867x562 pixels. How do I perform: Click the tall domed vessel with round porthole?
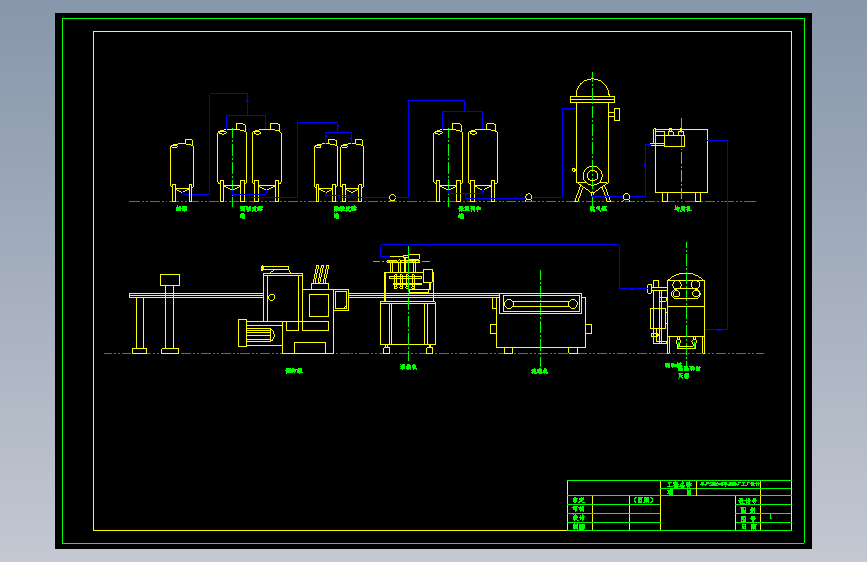tap(593, 140)
